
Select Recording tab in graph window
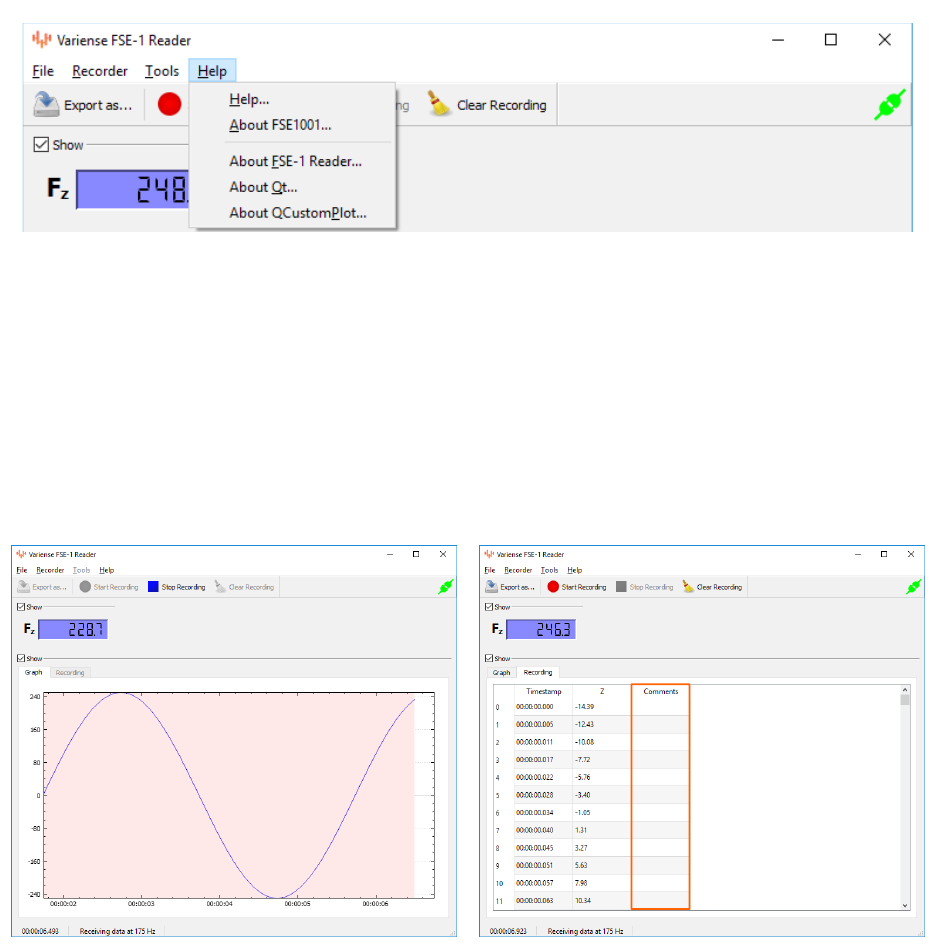pos(70,673)
